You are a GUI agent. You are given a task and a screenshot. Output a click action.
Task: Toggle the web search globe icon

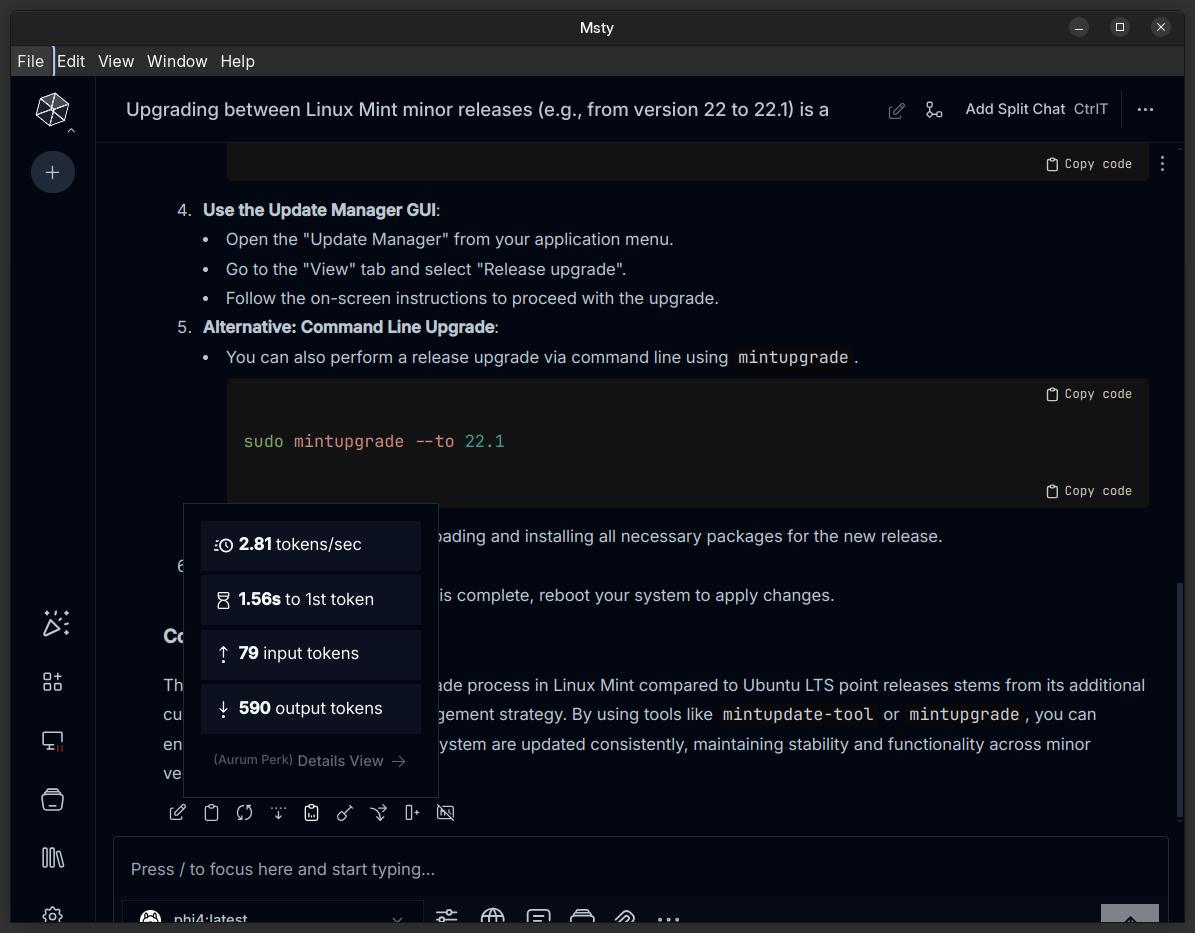tap(492, 917)
